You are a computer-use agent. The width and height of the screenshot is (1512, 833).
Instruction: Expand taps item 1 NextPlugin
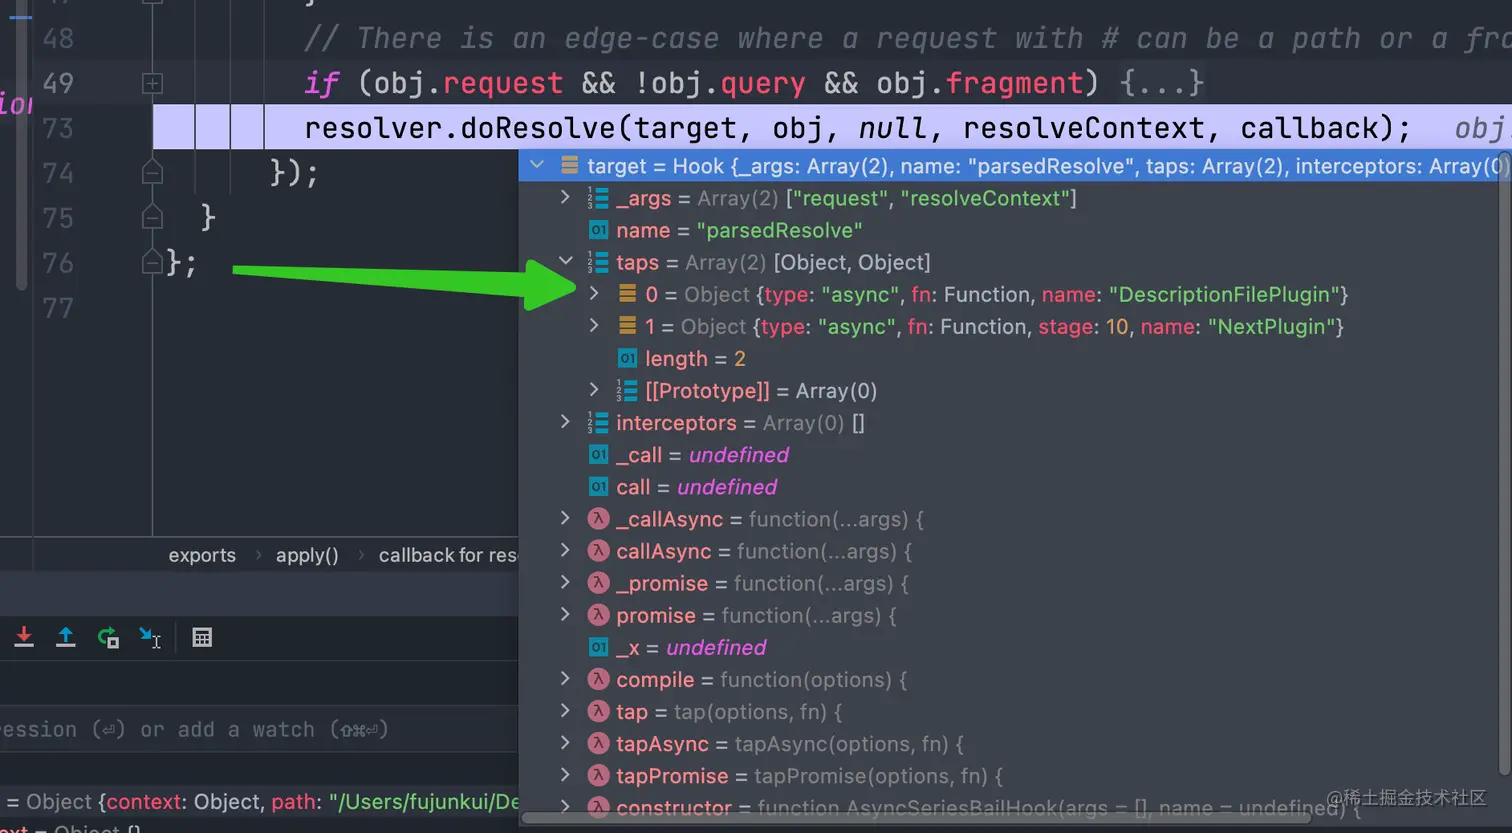[x=594, y=326]
